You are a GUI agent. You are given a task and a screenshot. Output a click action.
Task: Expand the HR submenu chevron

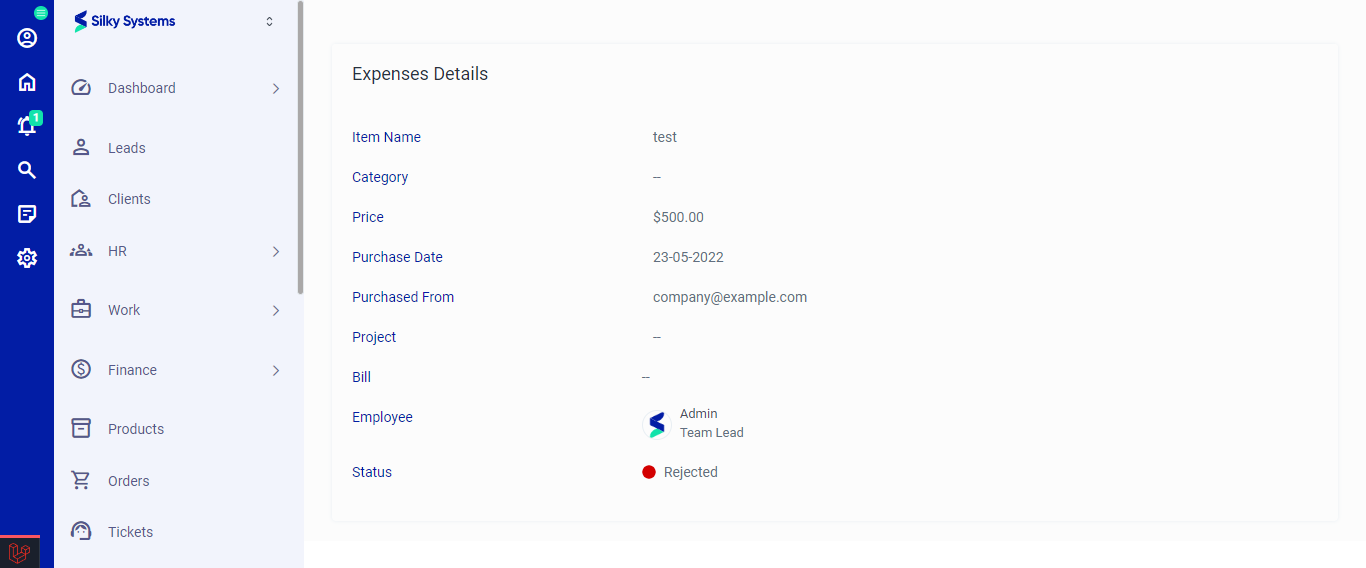coord(276,251)
